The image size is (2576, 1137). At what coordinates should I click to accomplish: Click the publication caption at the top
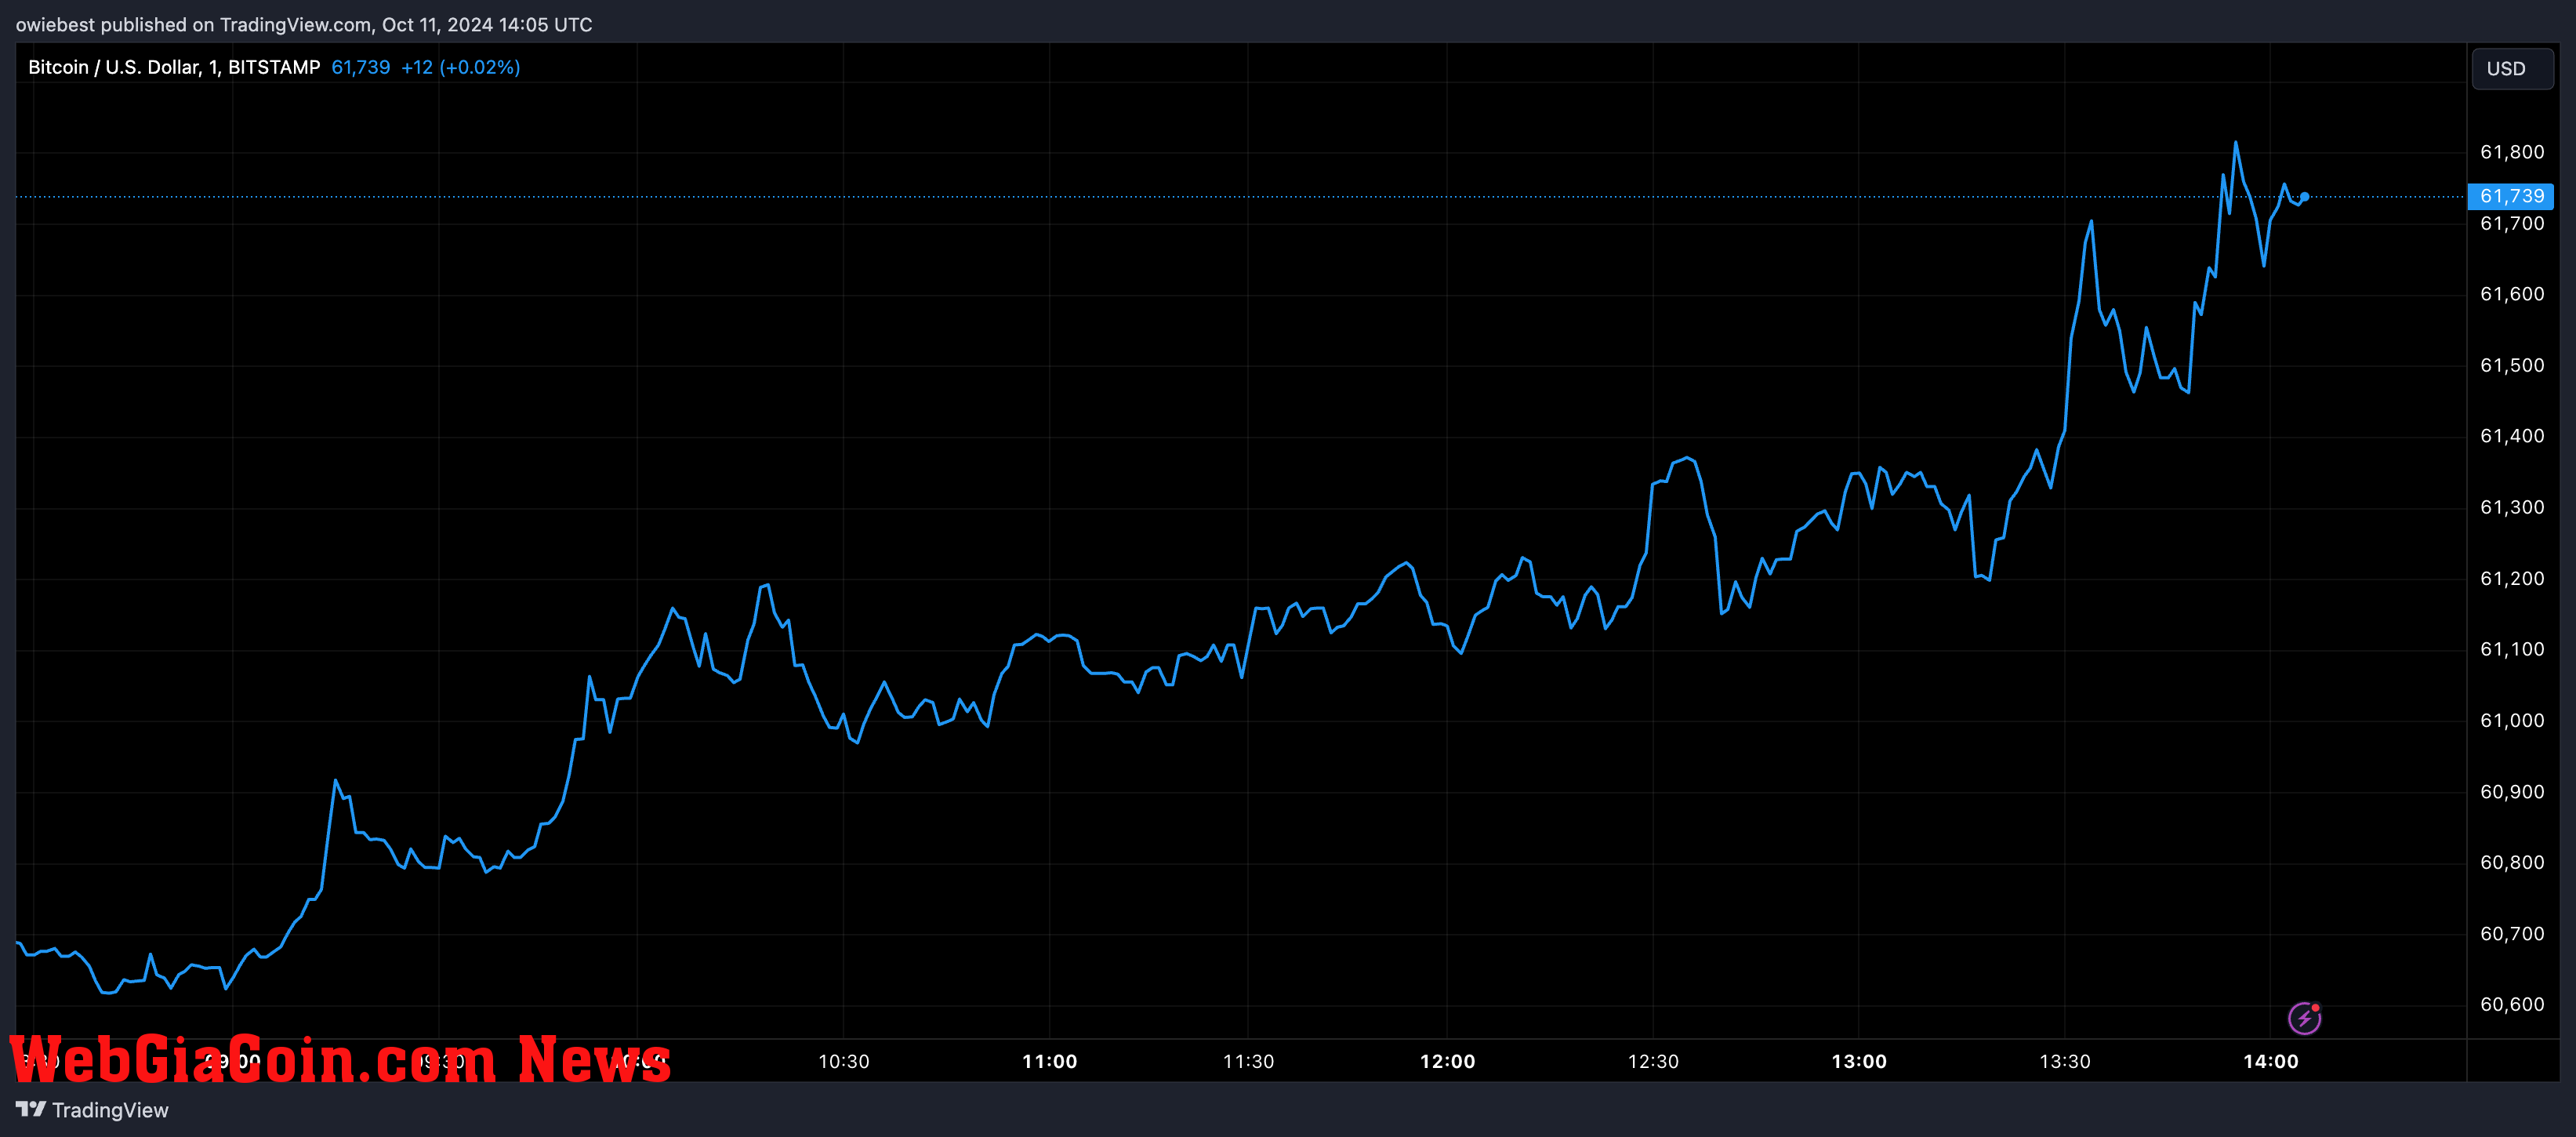pos(304,24)
